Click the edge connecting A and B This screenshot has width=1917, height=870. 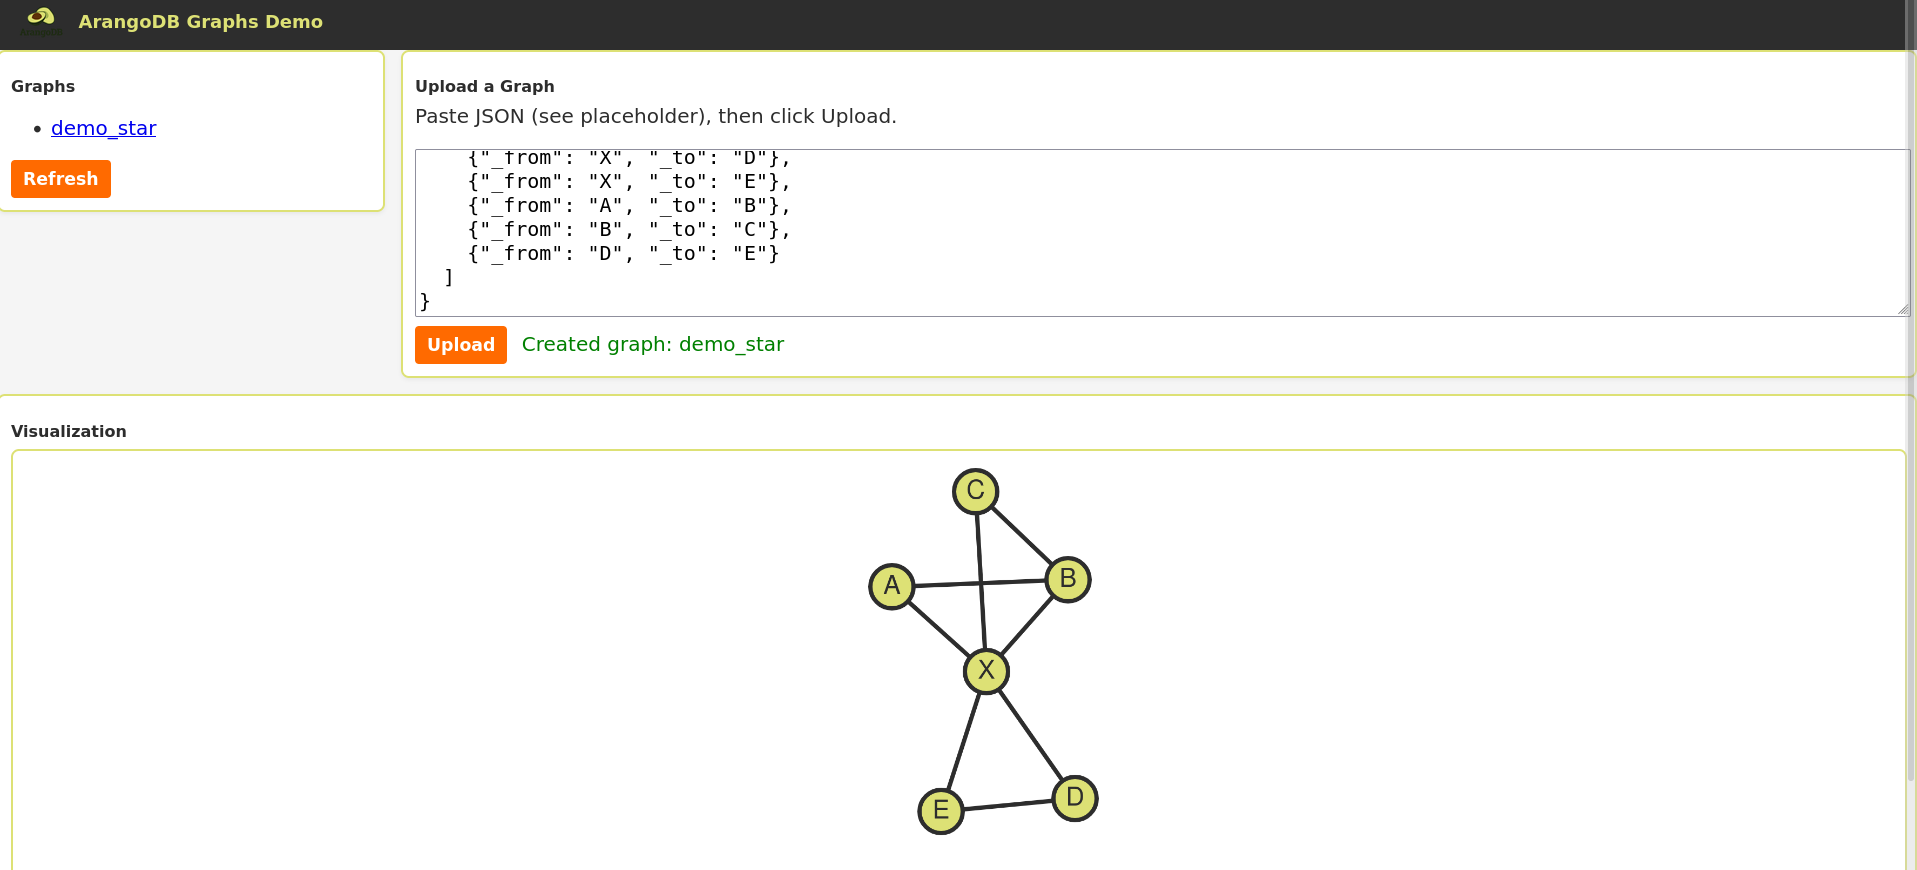(x=940, y=584)
